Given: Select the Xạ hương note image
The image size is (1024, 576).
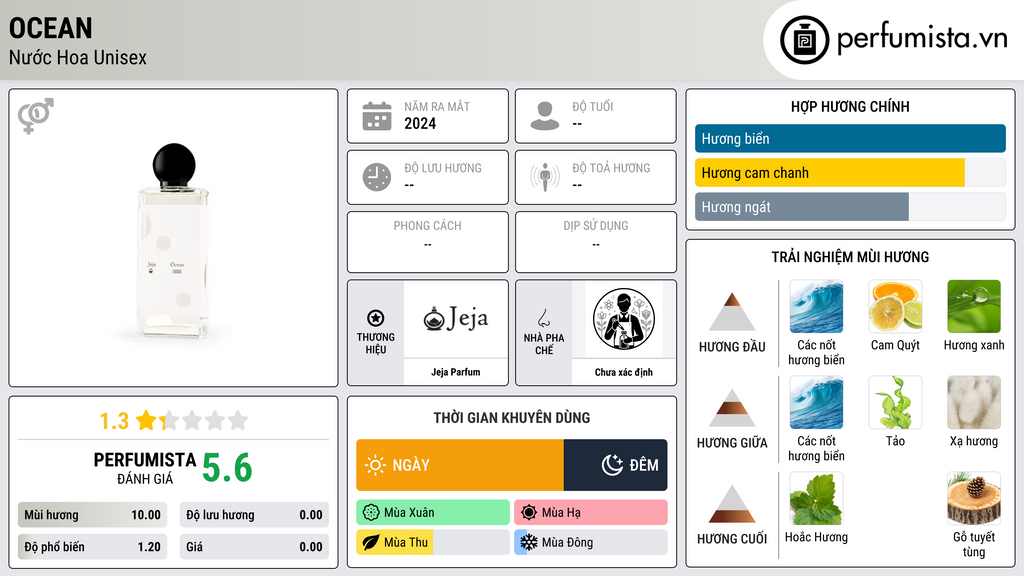Looking at the screenshot, I should [x=974, y=402].
